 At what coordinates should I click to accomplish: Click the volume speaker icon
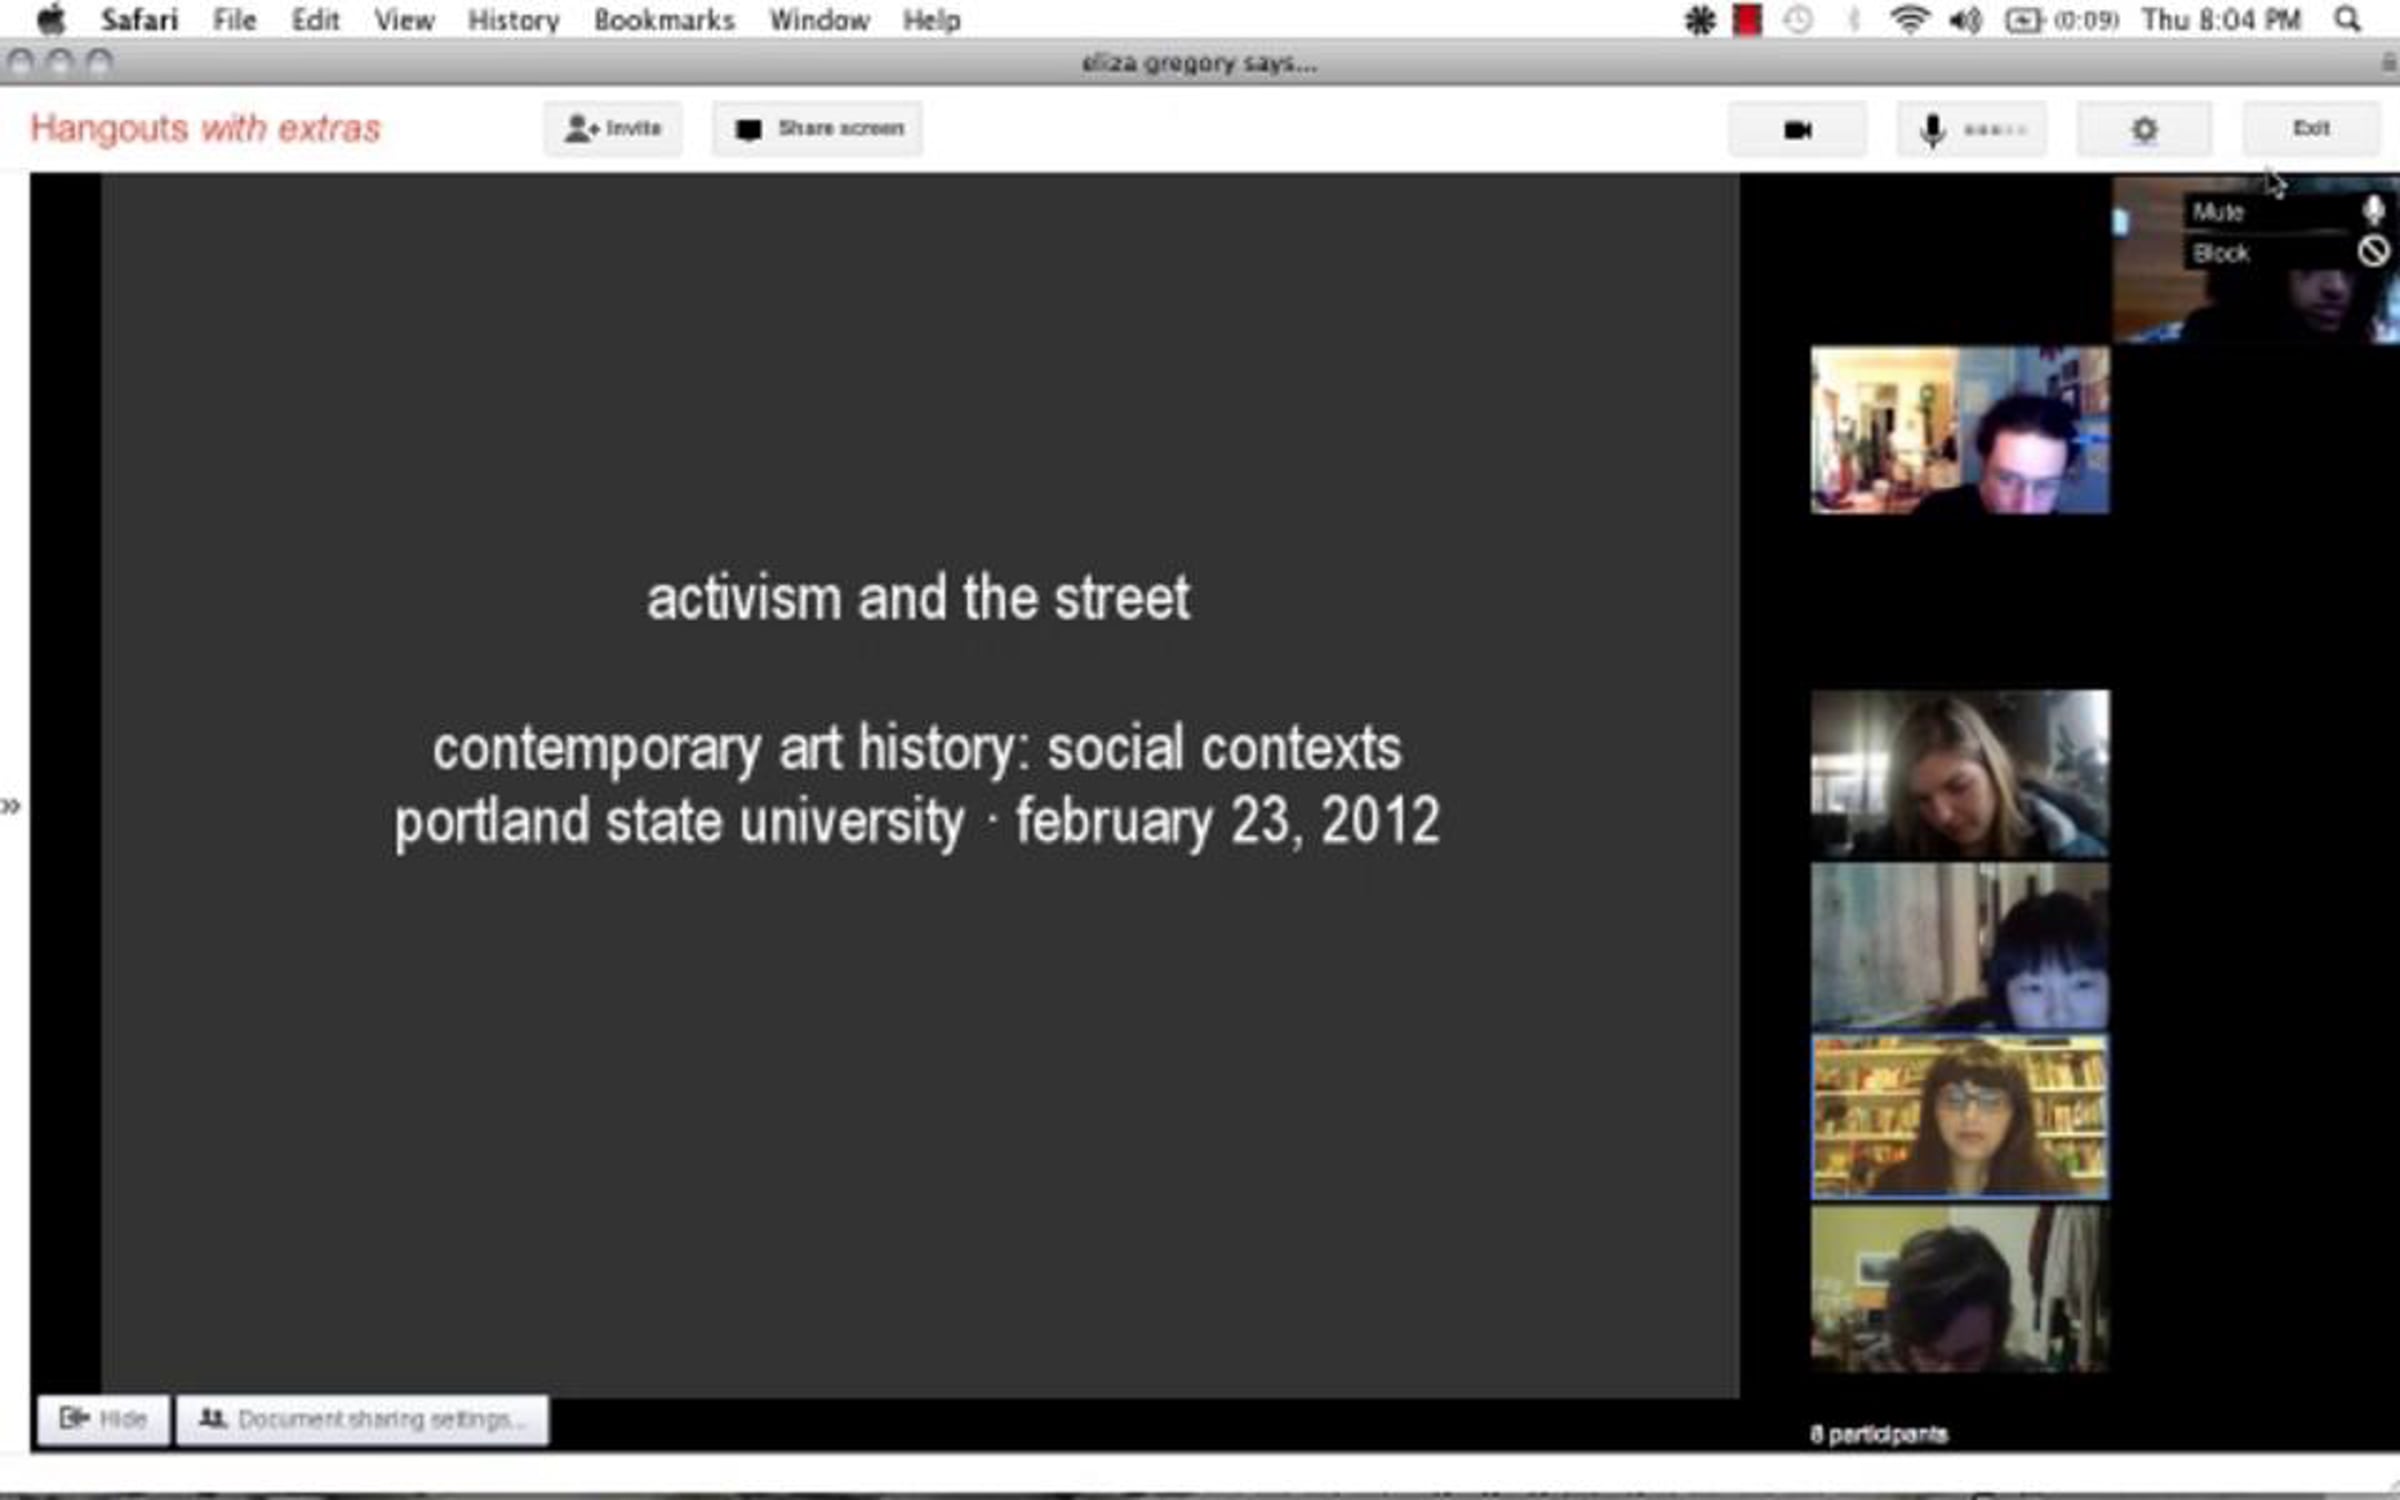pyautogui.click(x=1964, y=20)
